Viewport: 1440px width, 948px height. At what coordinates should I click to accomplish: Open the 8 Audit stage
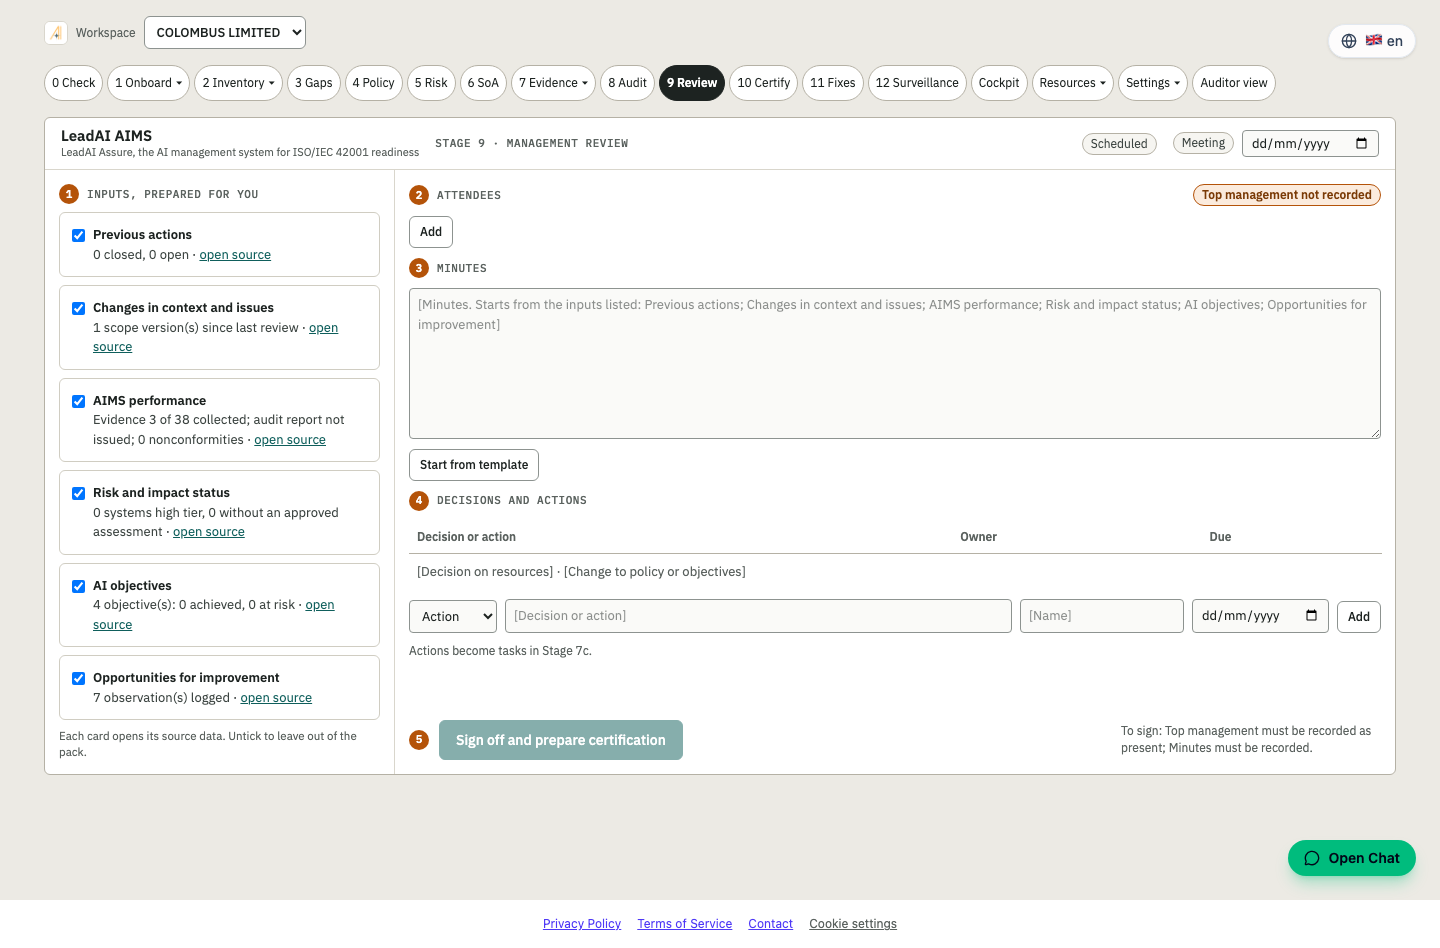(x=628, y=83)
